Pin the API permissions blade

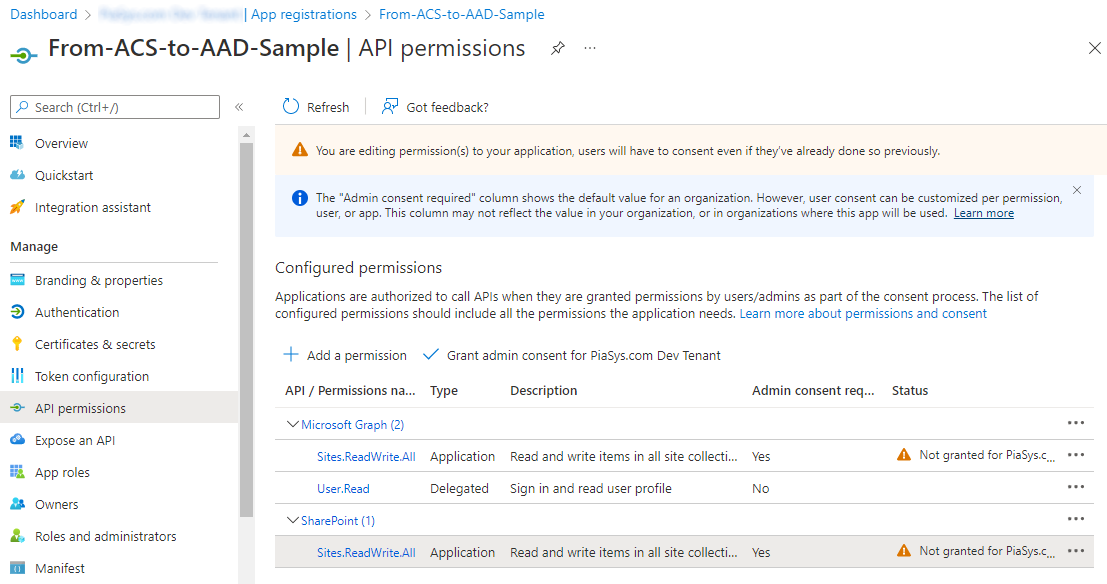pyautogui.click(x=557, y=47)
